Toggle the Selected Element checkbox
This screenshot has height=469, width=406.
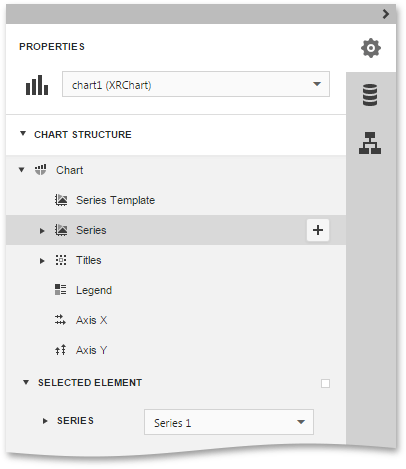pyautogui.click(x=325, y=383)
